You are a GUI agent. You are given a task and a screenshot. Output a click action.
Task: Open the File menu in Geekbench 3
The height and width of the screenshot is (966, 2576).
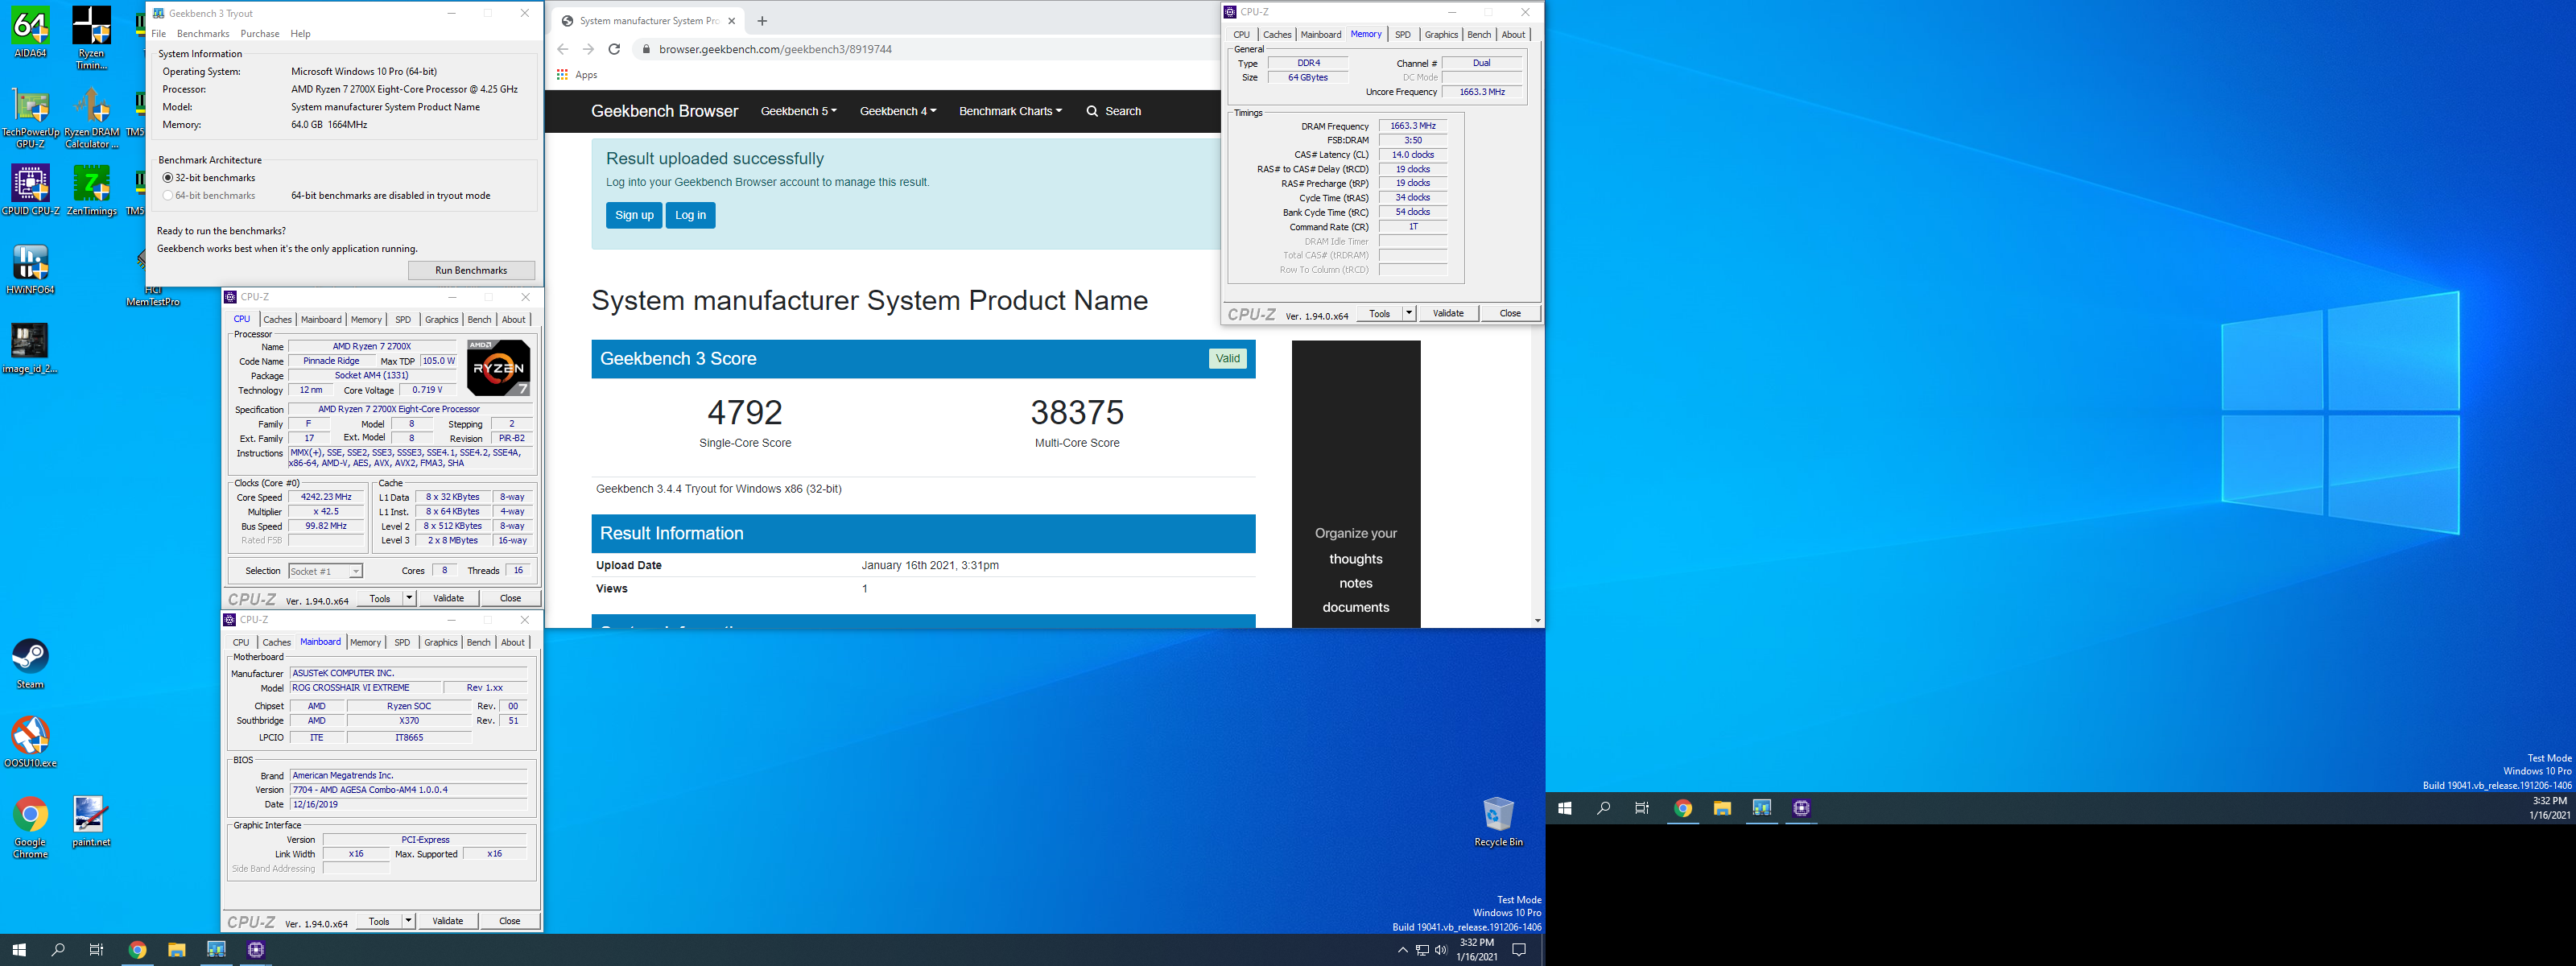tap(159, 34)
